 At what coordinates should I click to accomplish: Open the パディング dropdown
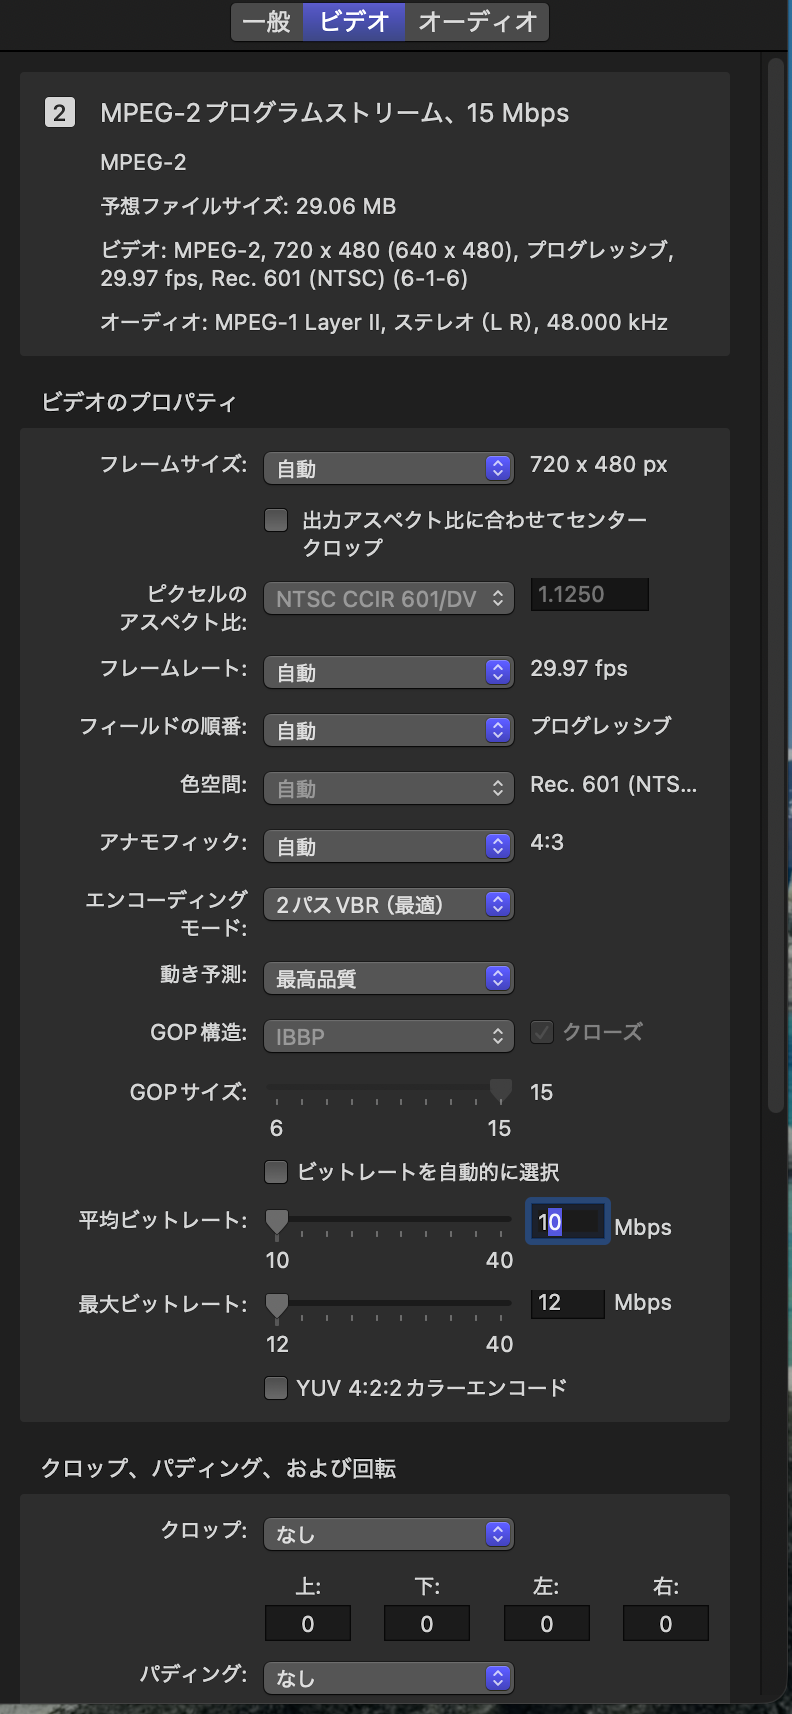388,1678
